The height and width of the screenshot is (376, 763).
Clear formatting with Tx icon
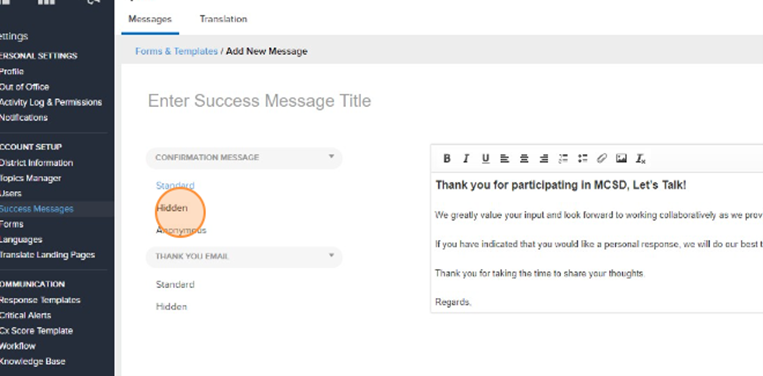640,159
